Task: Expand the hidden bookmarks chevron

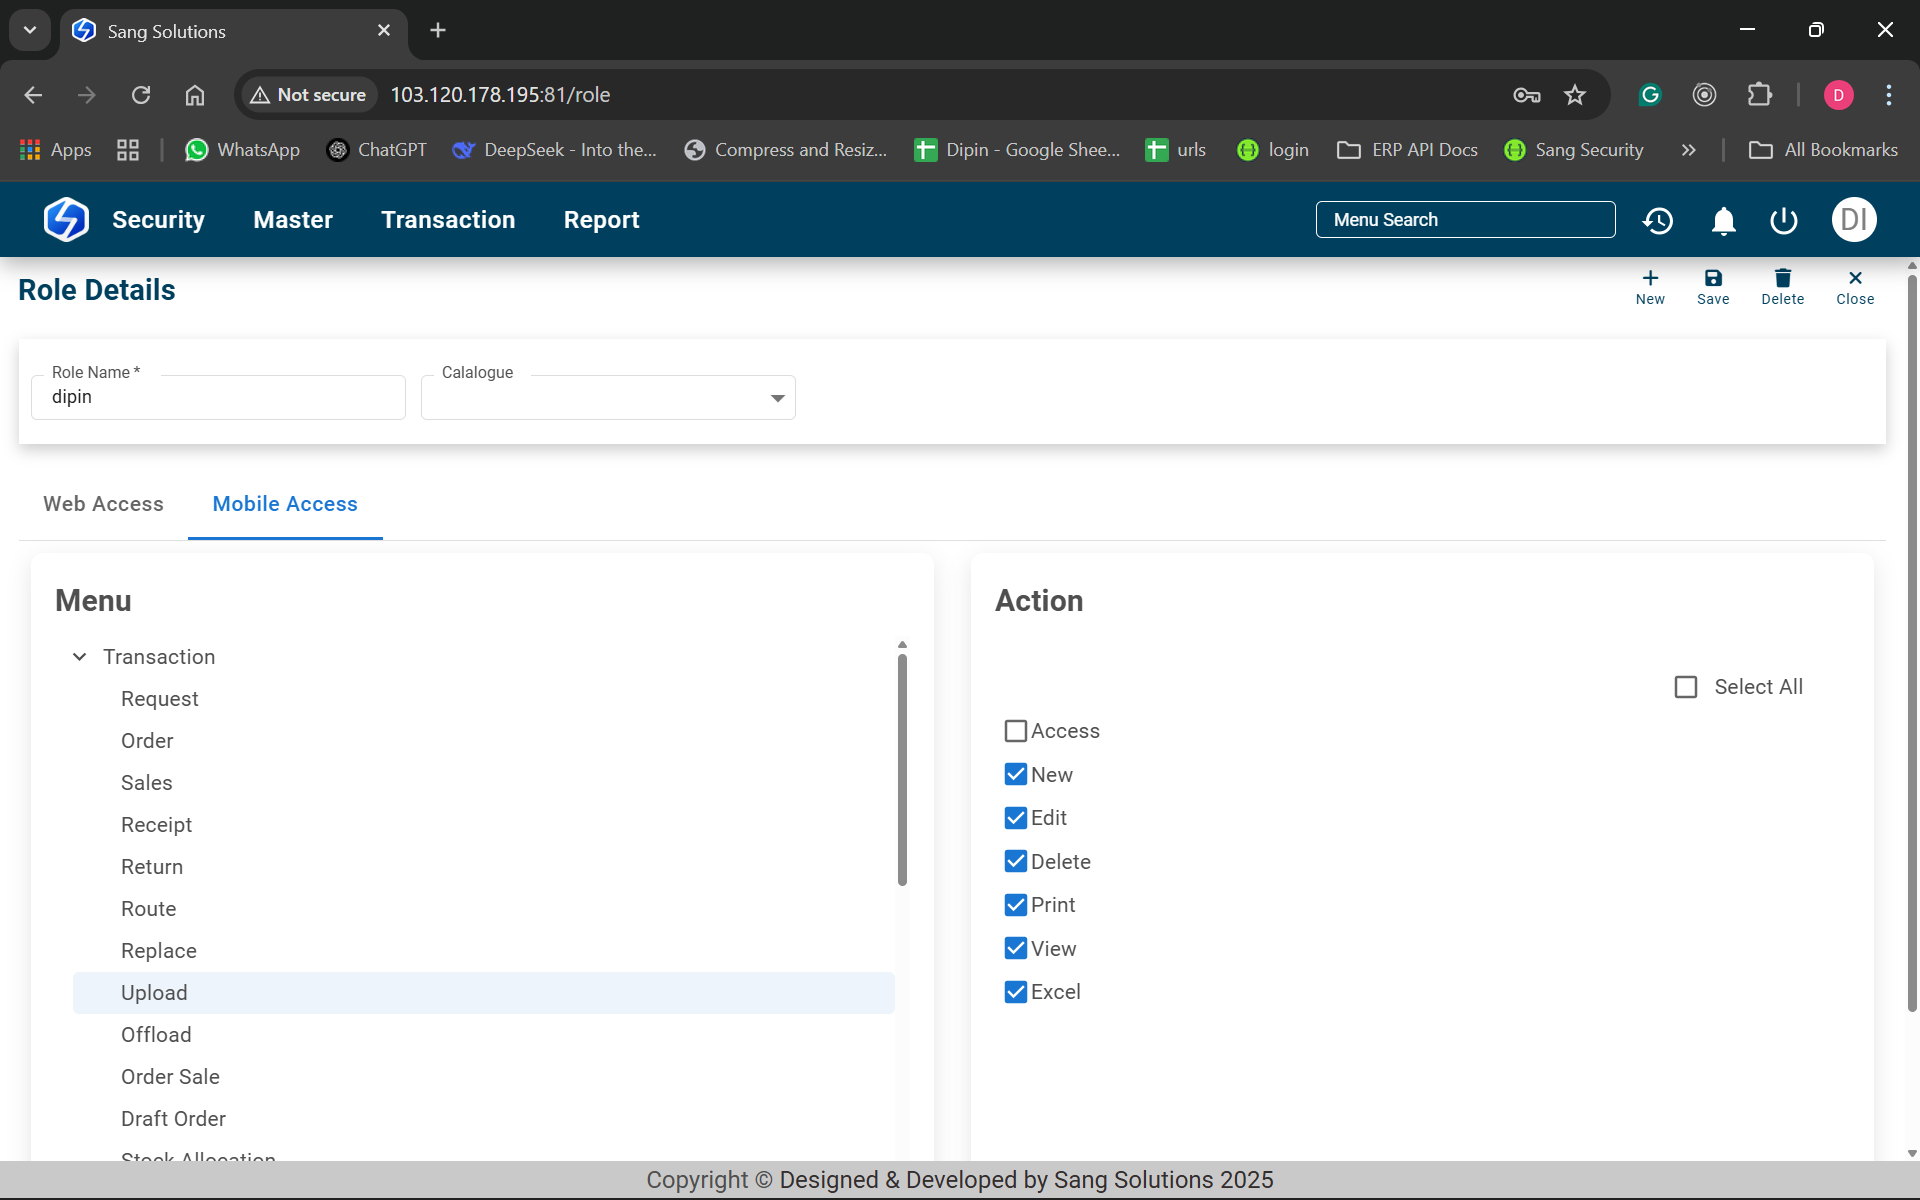Action: point(1689,150)
